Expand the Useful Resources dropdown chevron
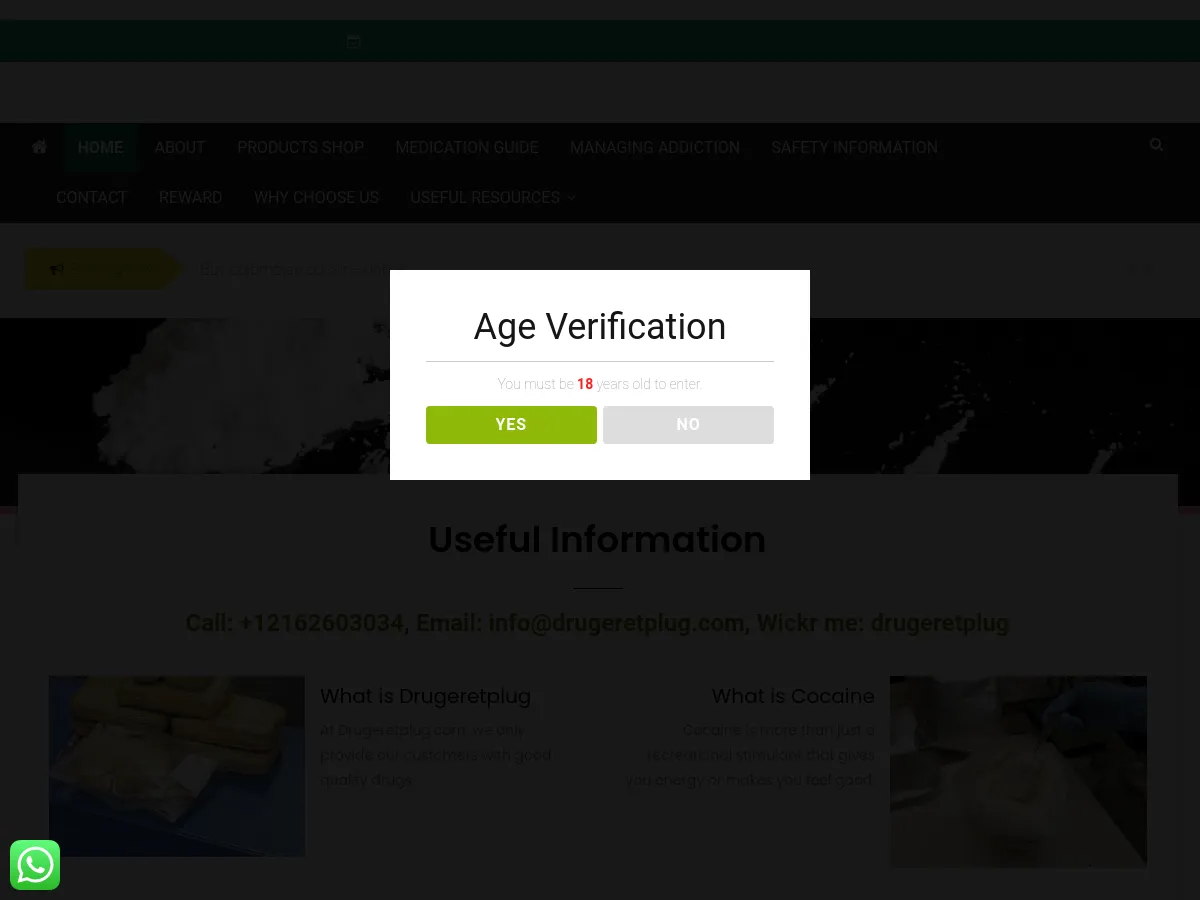The height and width of the screenshot is (900, 1200). coord(572,198)
